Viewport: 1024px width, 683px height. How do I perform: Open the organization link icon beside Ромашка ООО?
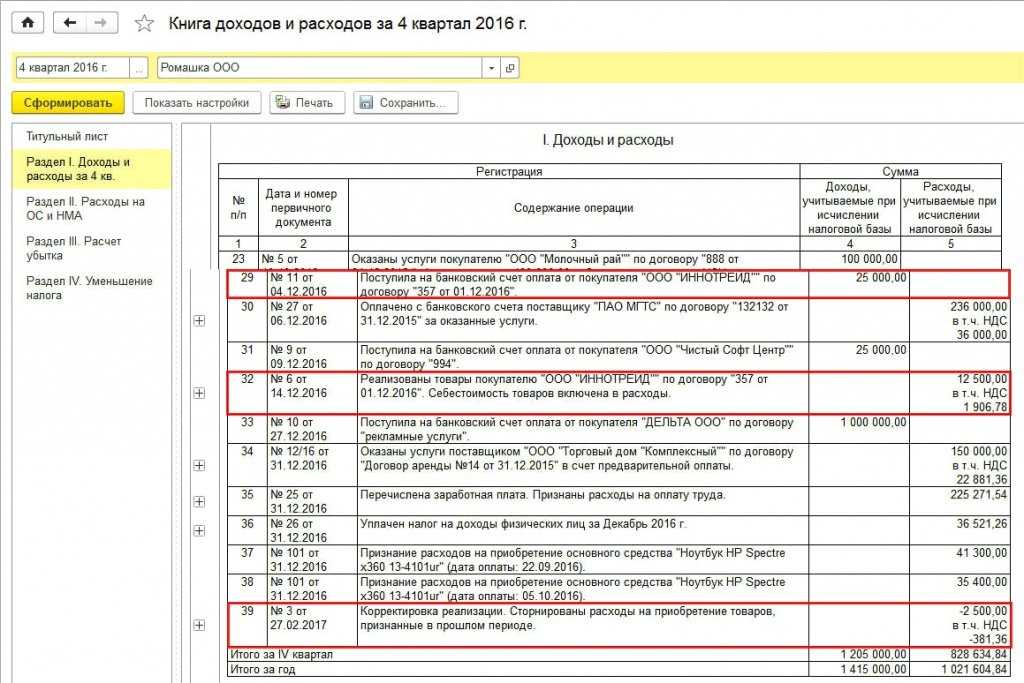coord(510,67)
